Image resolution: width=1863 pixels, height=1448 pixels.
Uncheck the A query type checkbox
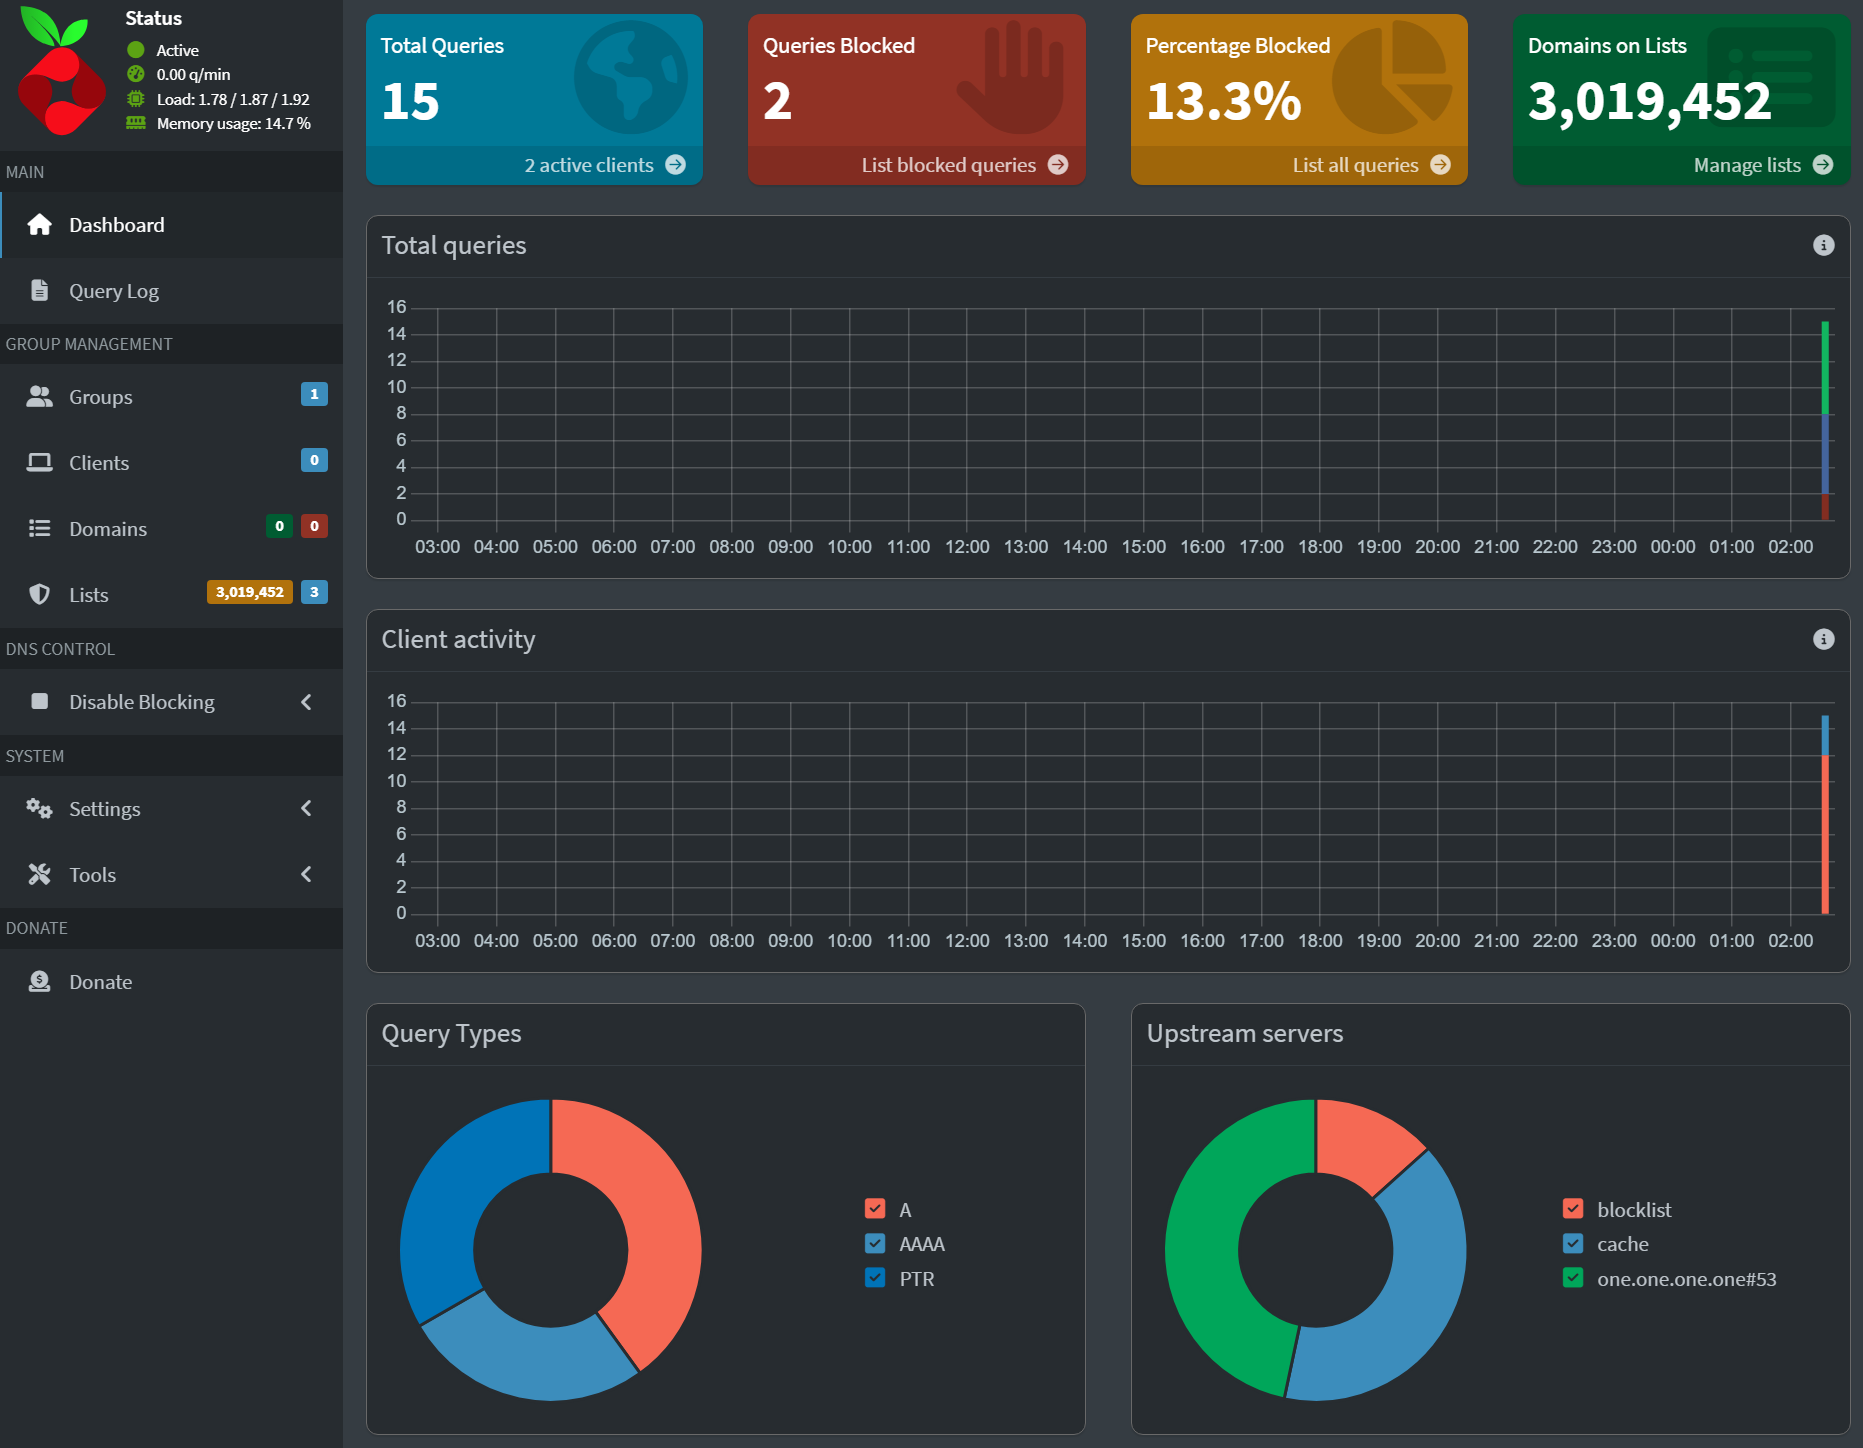coord(875,1209)
